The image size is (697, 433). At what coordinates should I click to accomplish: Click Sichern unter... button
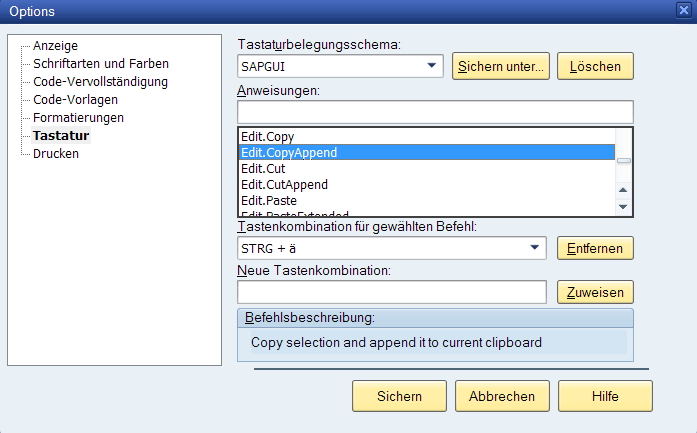point(501,66)
